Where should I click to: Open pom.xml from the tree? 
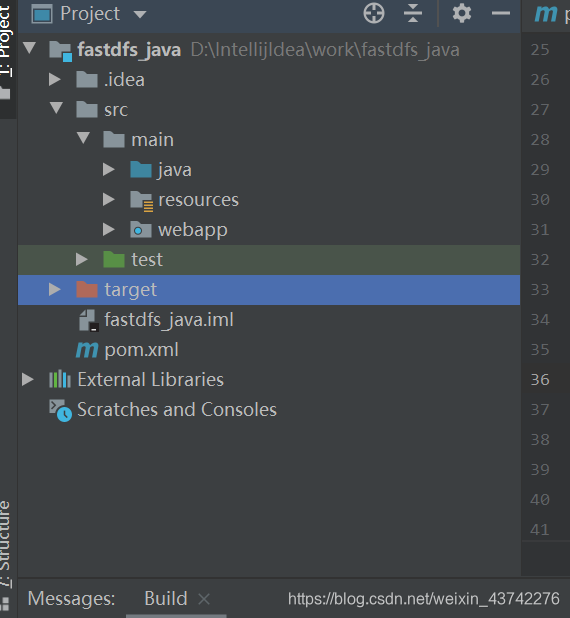[x=142, y=350]
